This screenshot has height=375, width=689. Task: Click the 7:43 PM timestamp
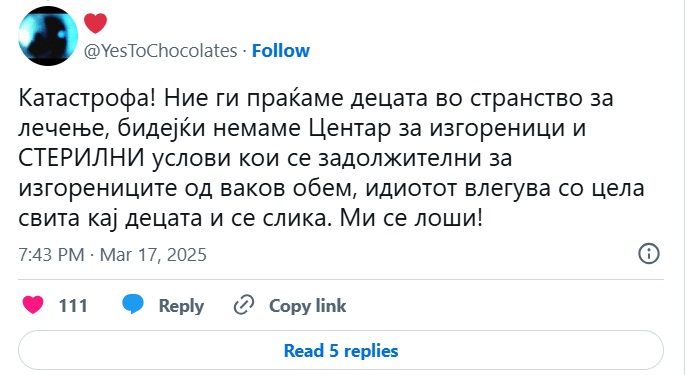tap(51, 255)
